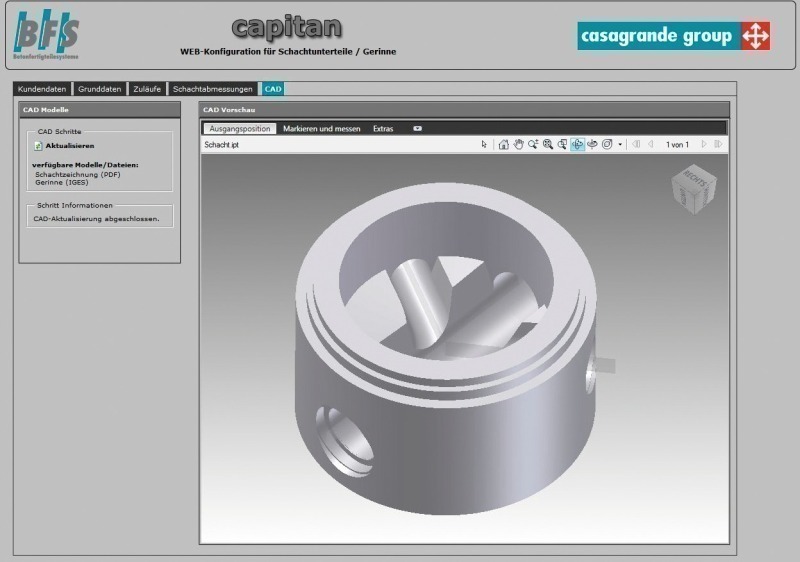The width and height of the screenshot is (800, 562).
Task: Select the Turntable rotation tool
Action: 592,144
